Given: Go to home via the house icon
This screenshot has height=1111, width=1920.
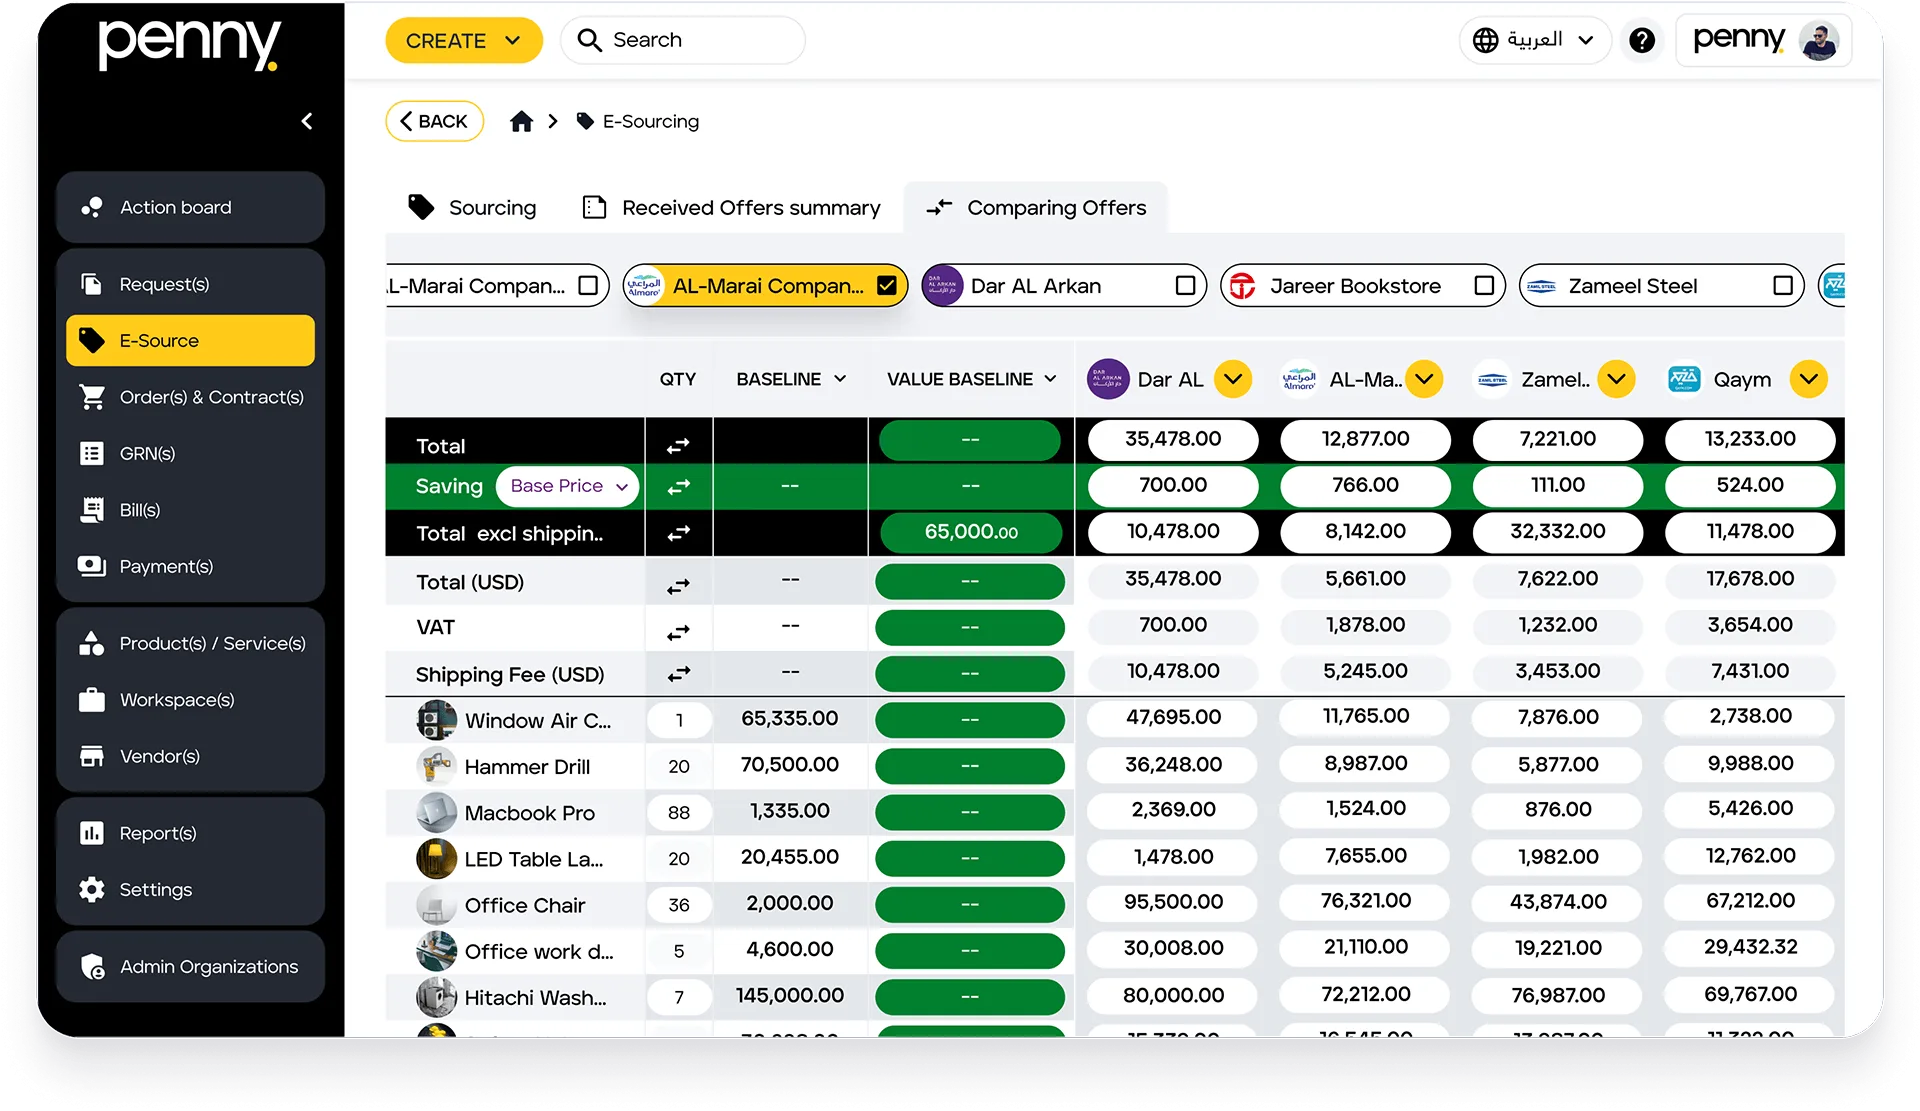Looking at the screenshot, I should click(521, 121).
